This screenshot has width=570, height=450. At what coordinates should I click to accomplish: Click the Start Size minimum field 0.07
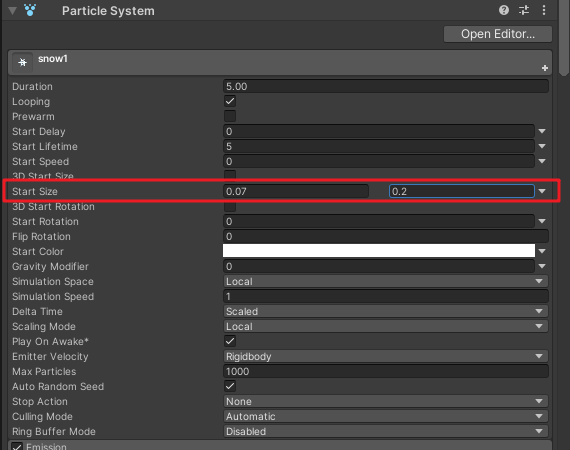(x=296, y=191)
